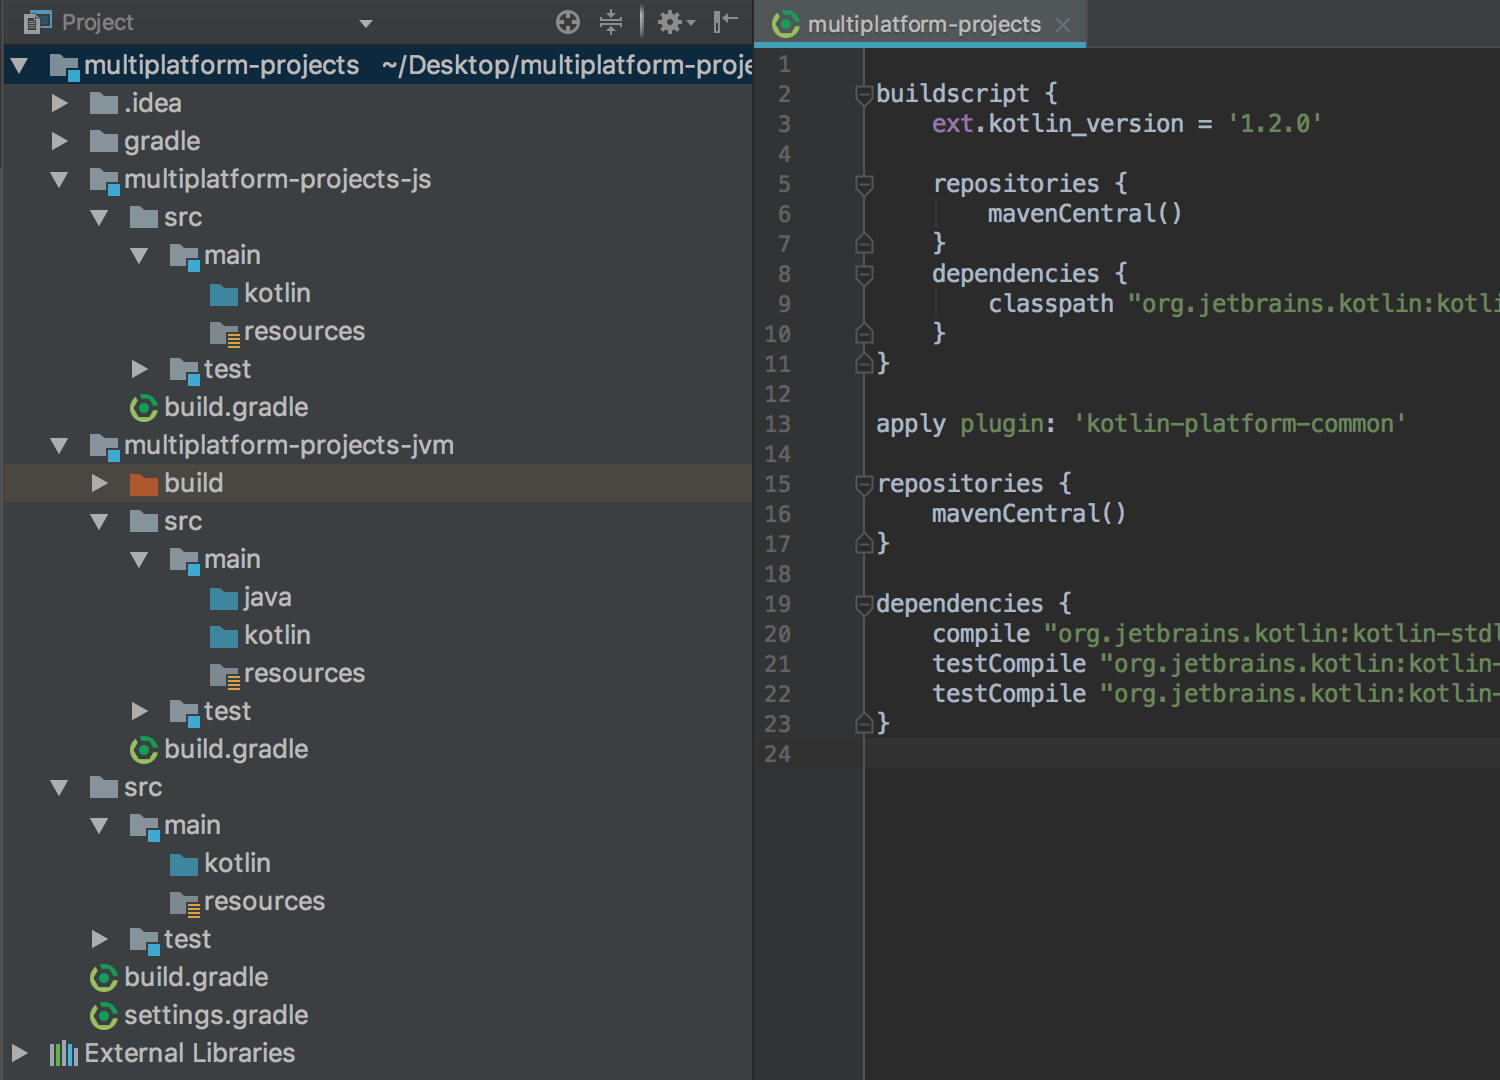This screenshot has width=1500, height=1080.
Task: Select multiplatform-projects-js module name
Action: (x=277, y=179)
